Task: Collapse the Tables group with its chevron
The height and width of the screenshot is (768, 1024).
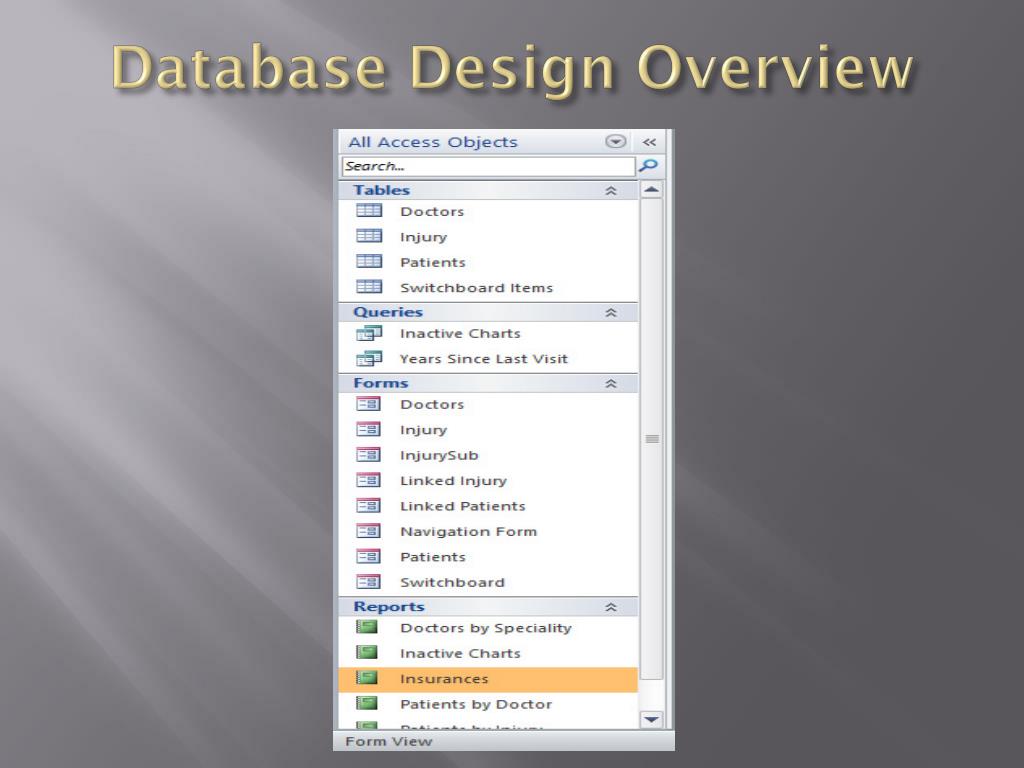Action: coord(608,189)
